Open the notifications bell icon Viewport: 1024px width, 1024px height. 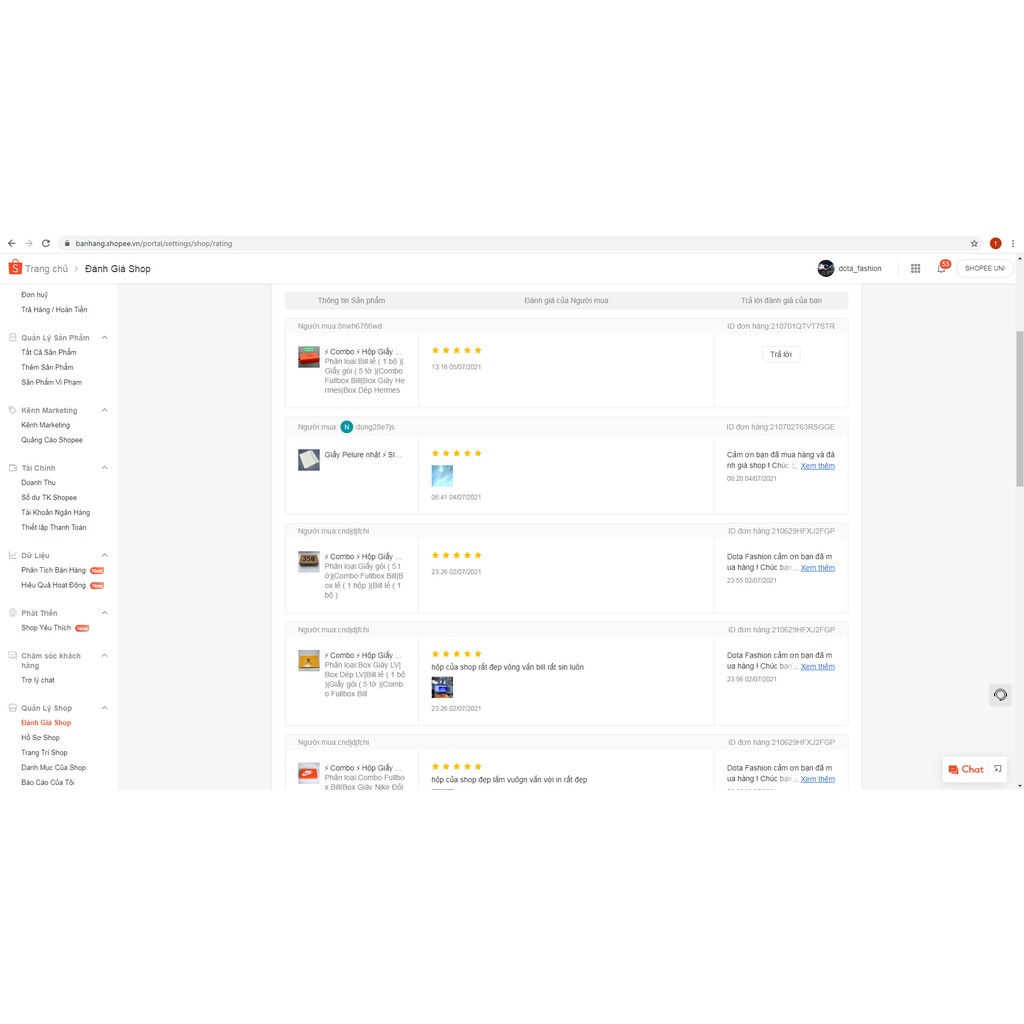[941, 268]
